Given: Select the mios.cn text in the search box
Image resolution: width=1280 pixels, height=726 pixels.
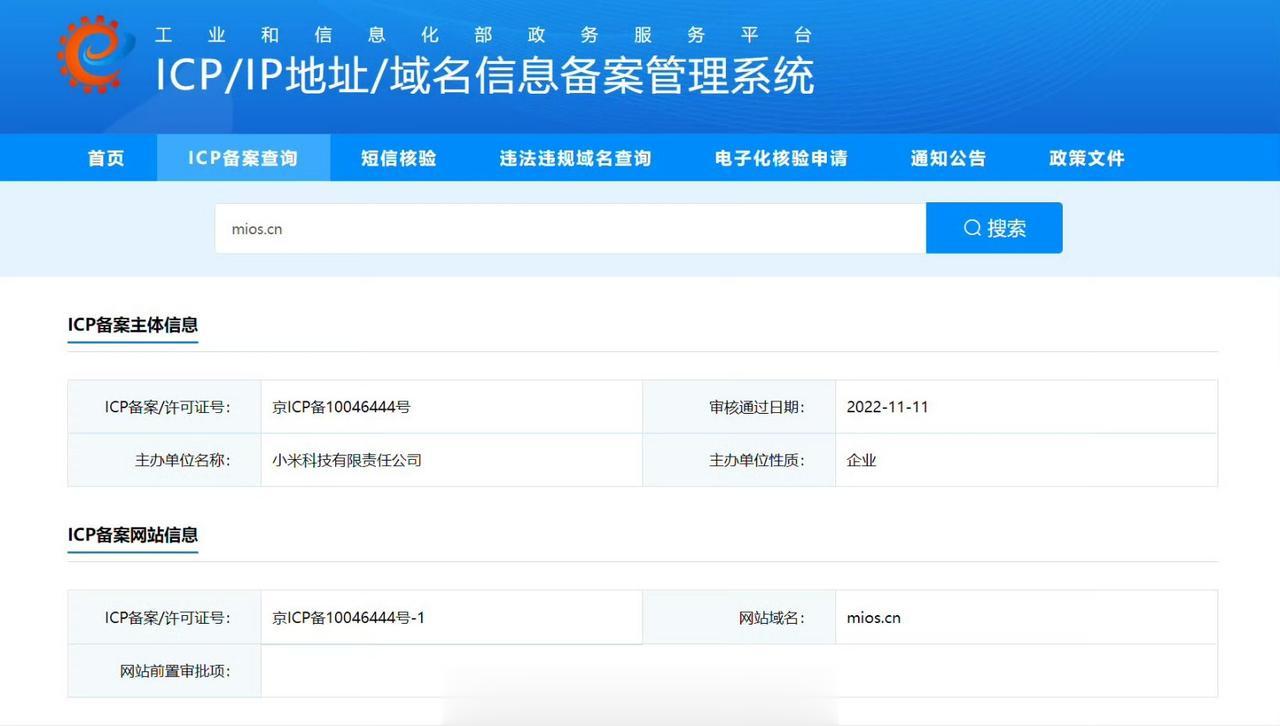Looking at the screenshot, I should pos(254,228).
